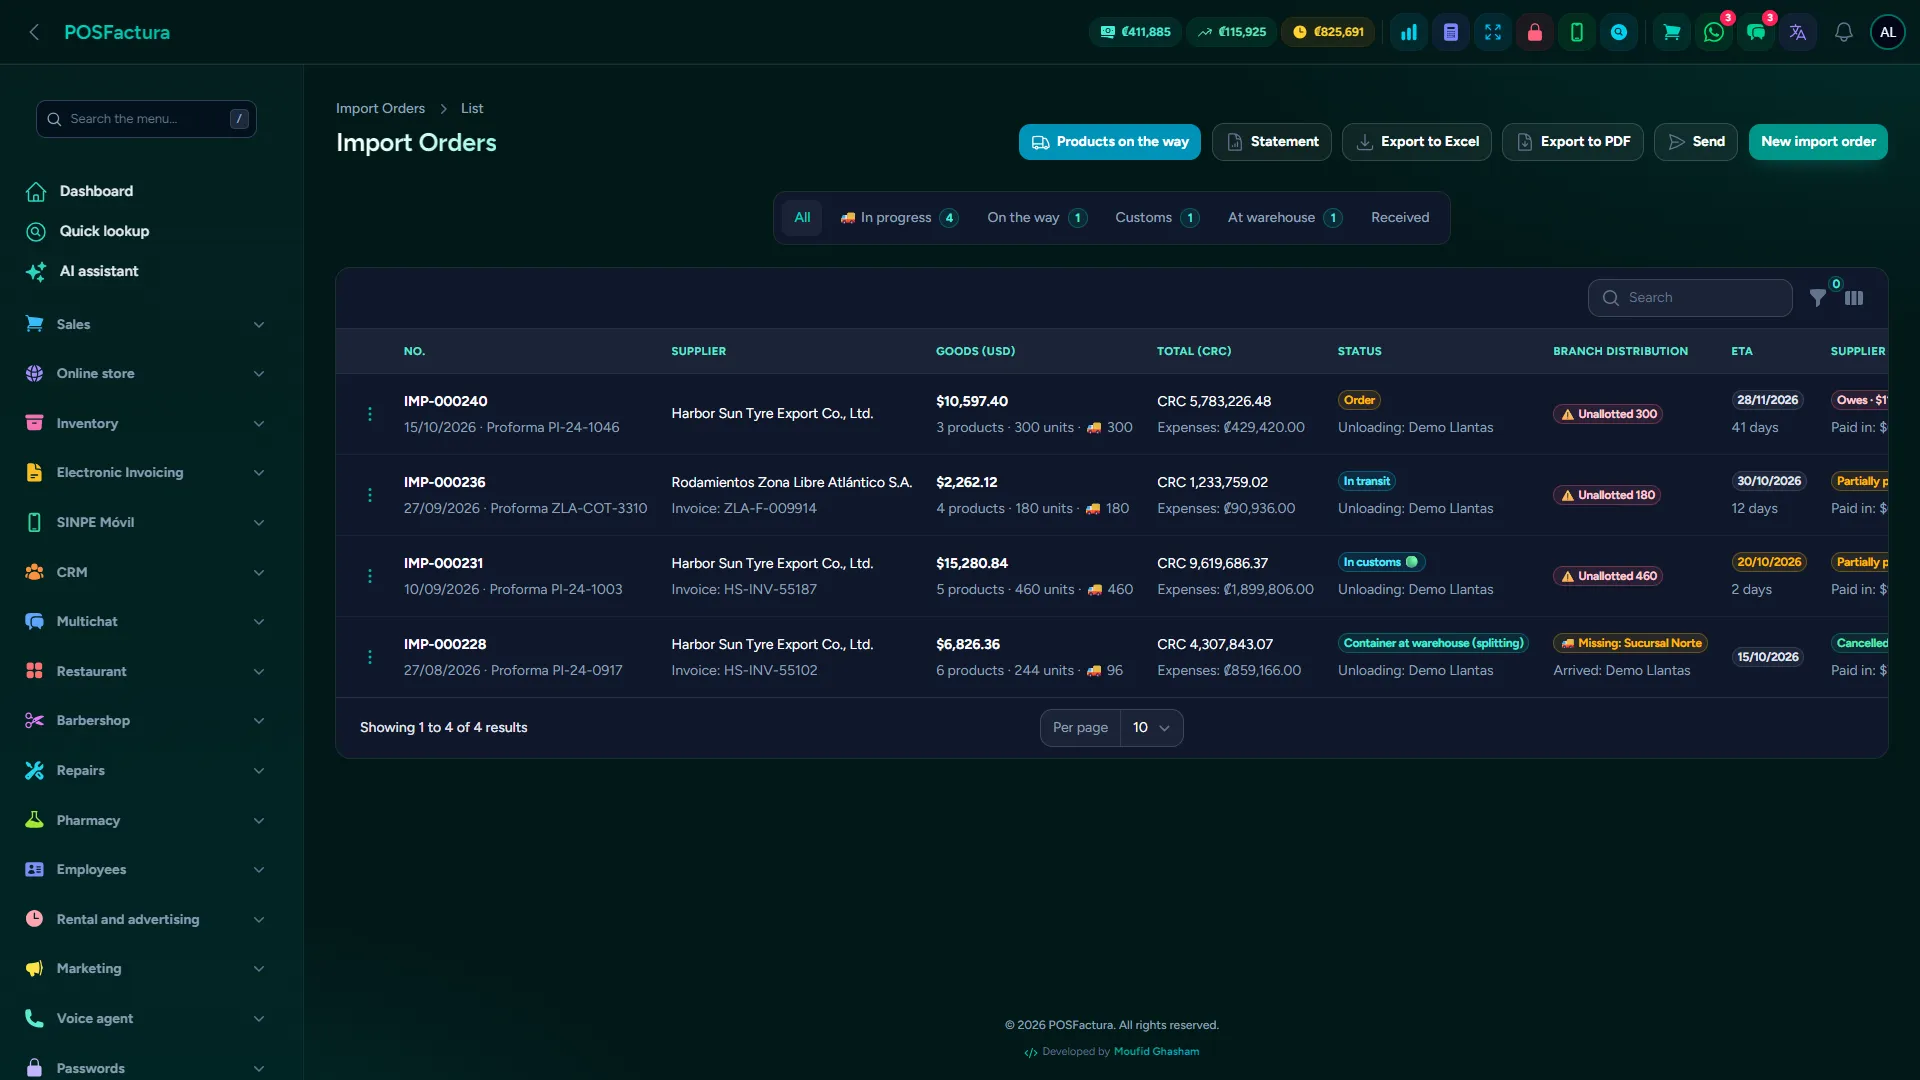The width and height of the screenshot is (1920, 1080).
Task: Focus the table Search field
Action: click(x=1690, y=298)
